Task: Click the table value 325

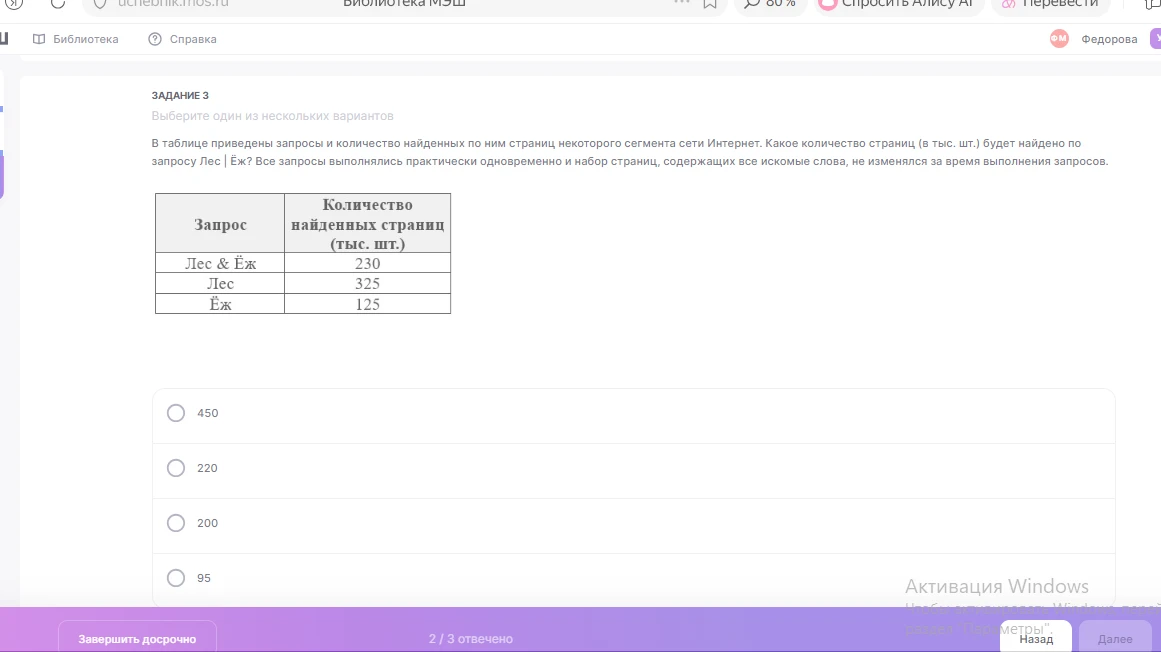Action: pyautogui.click(x=367, y=283)
